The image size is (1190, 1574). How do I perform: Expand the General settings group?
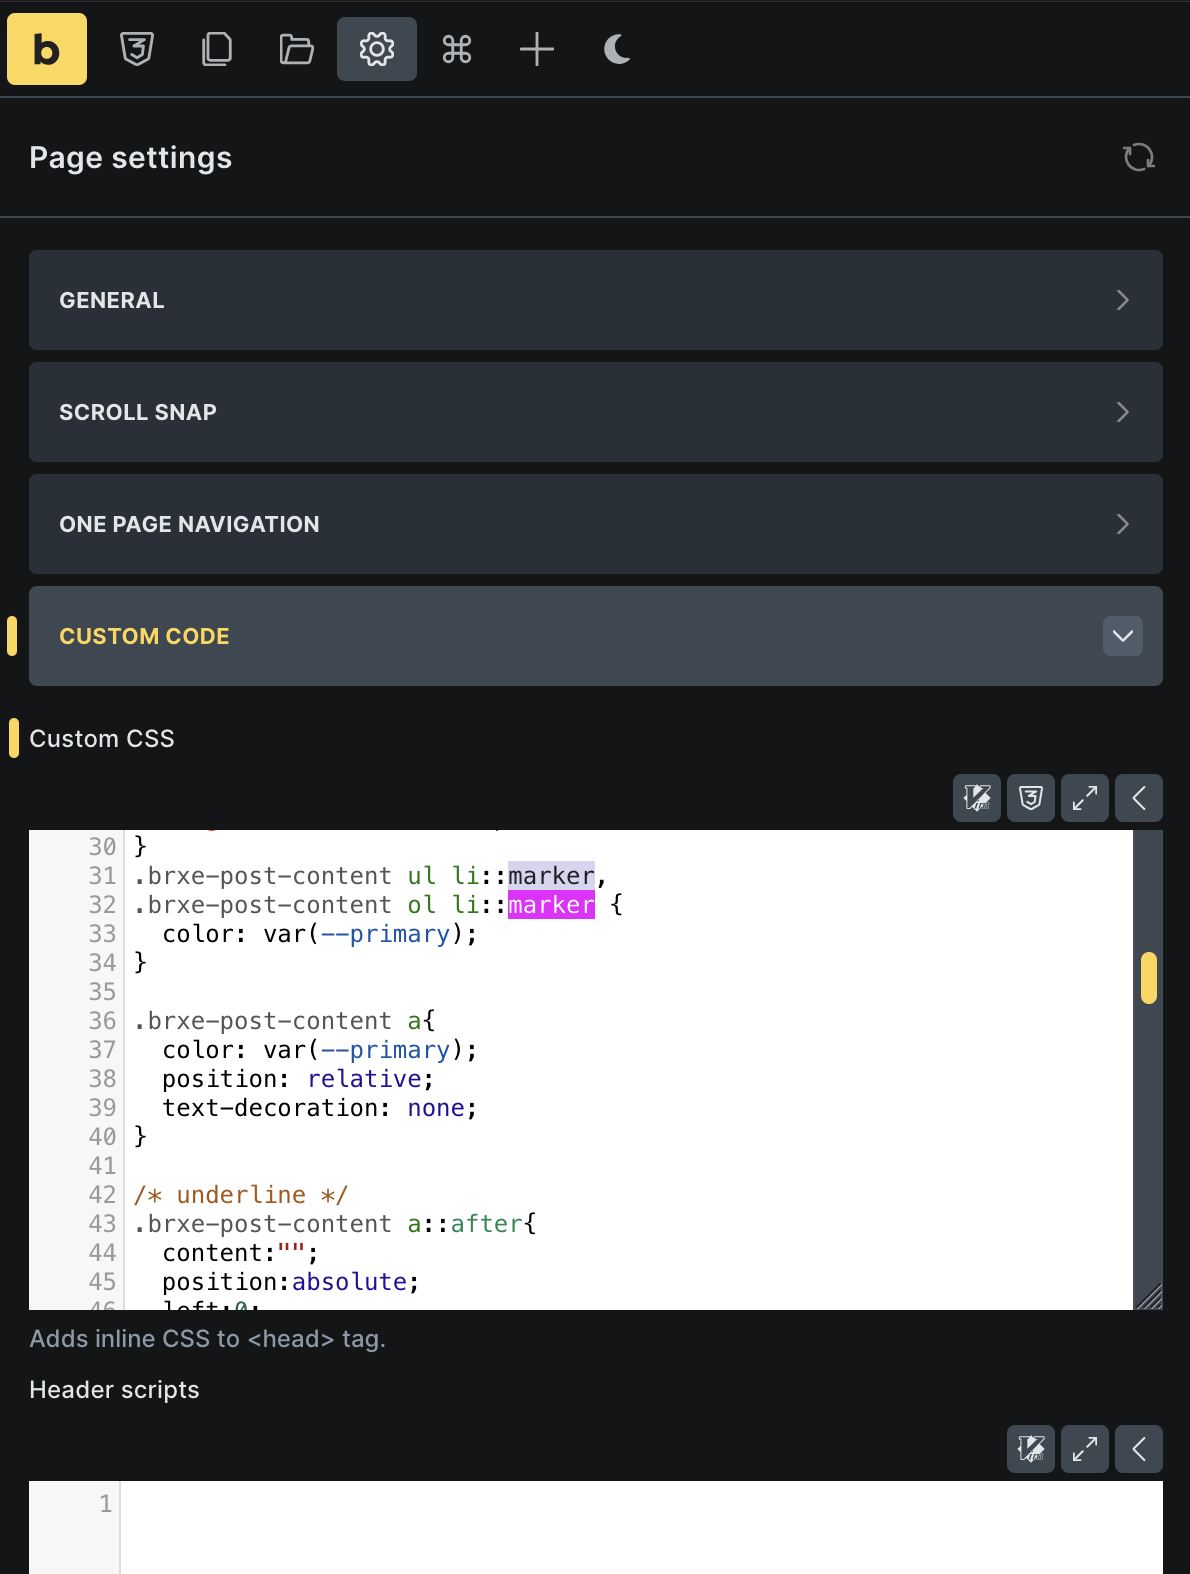coord(595,300)
